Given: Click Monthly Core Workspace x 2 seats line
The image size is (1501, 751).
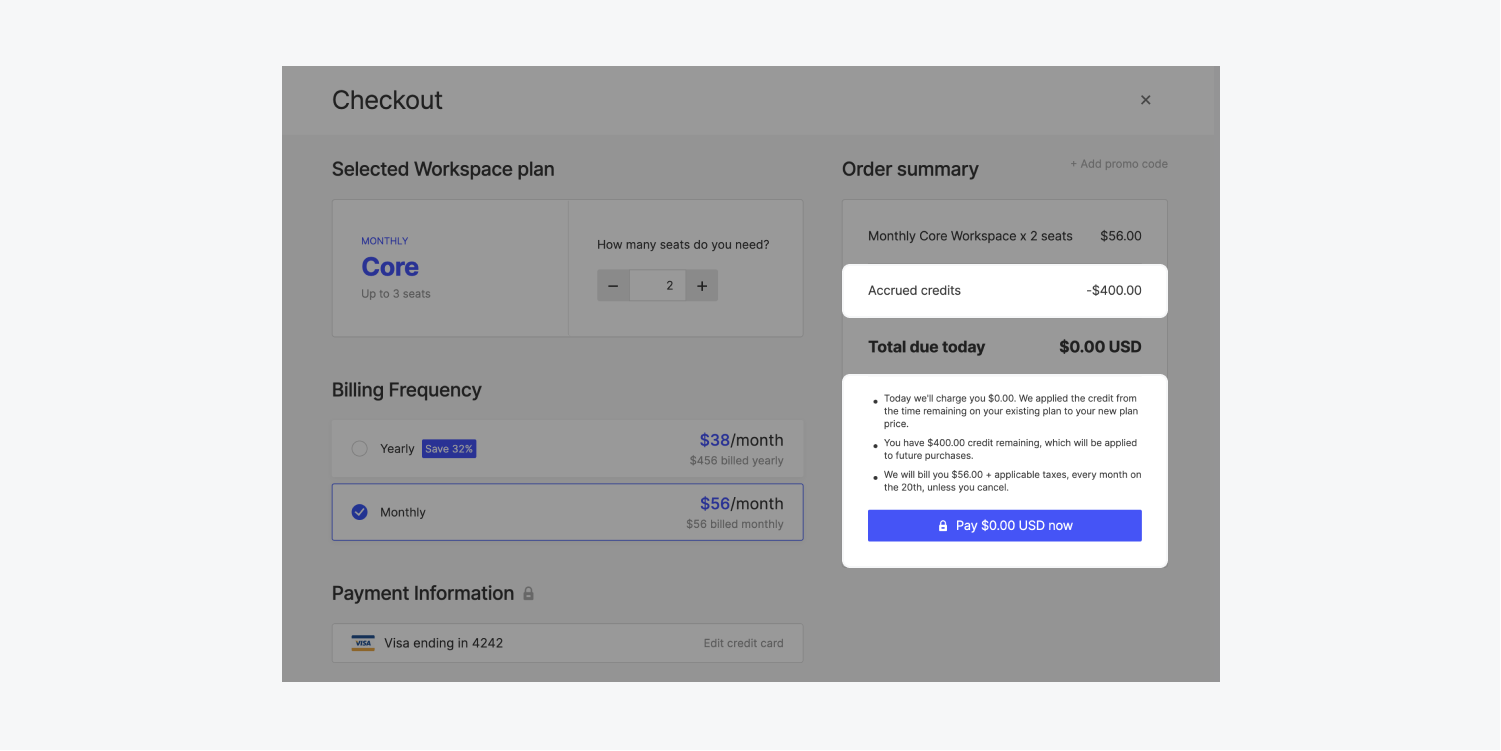Looking at the screenshot, I should click(970, 236).
